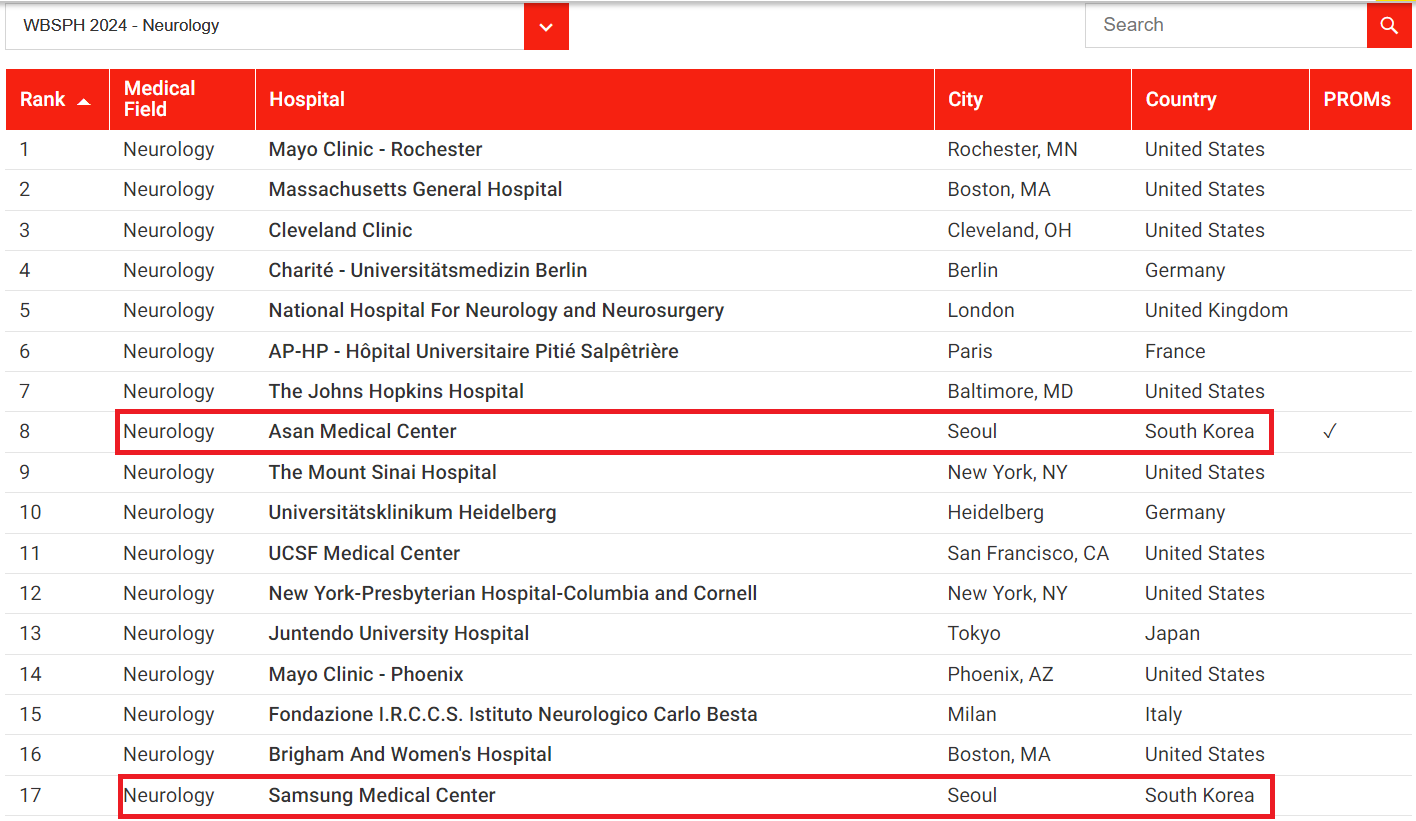Sort by PROMs column header
Screen dimensions: 1416x821
(x=1360, y=99)
